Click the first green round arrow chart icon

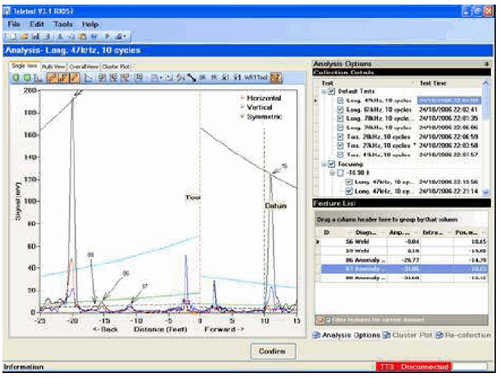coord(16,78)
